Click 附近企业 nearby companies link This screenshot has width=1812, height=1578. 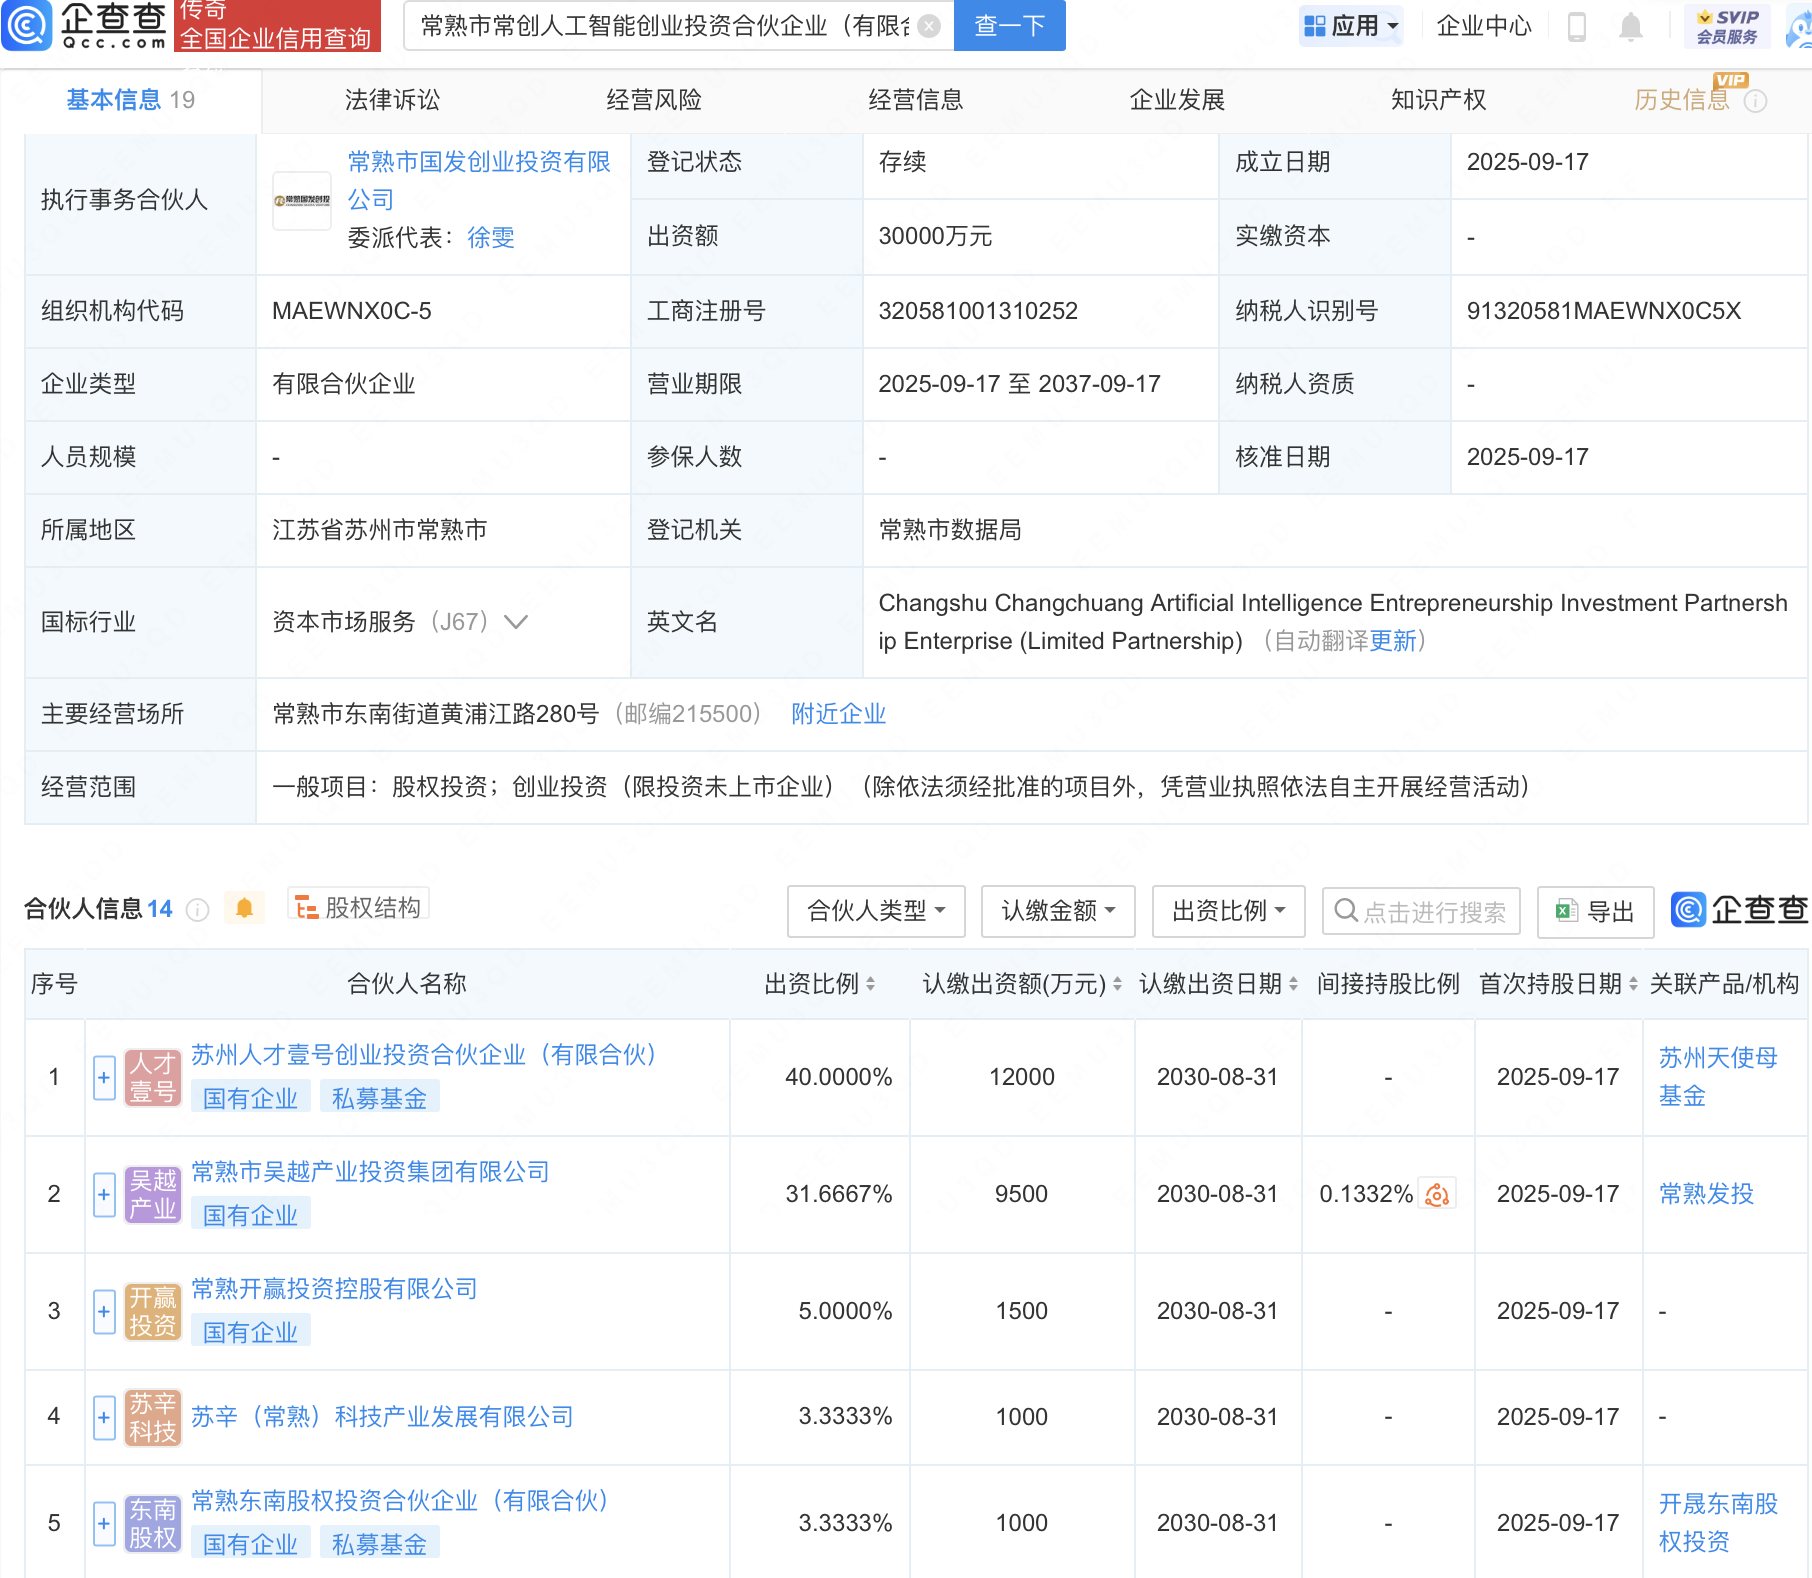pyautogui.click(x=838, y=714)
